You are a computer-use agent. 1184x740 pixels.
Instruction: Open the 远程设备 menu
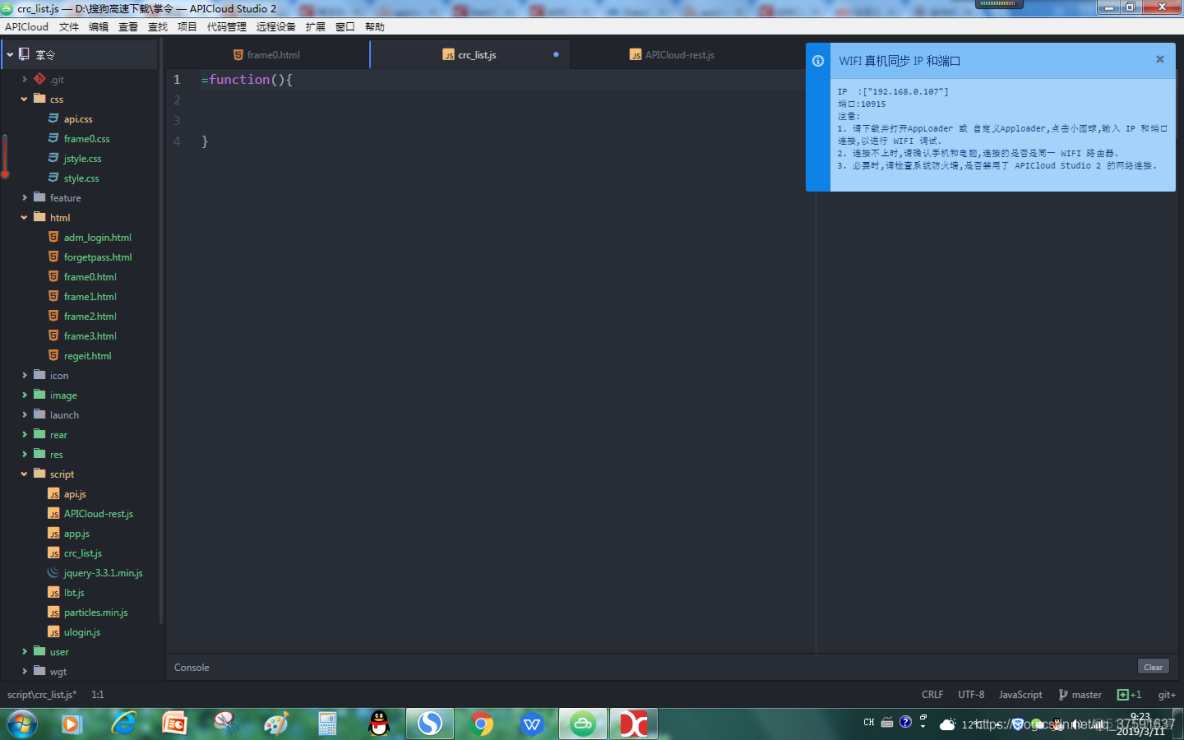(x=276, y=26)
